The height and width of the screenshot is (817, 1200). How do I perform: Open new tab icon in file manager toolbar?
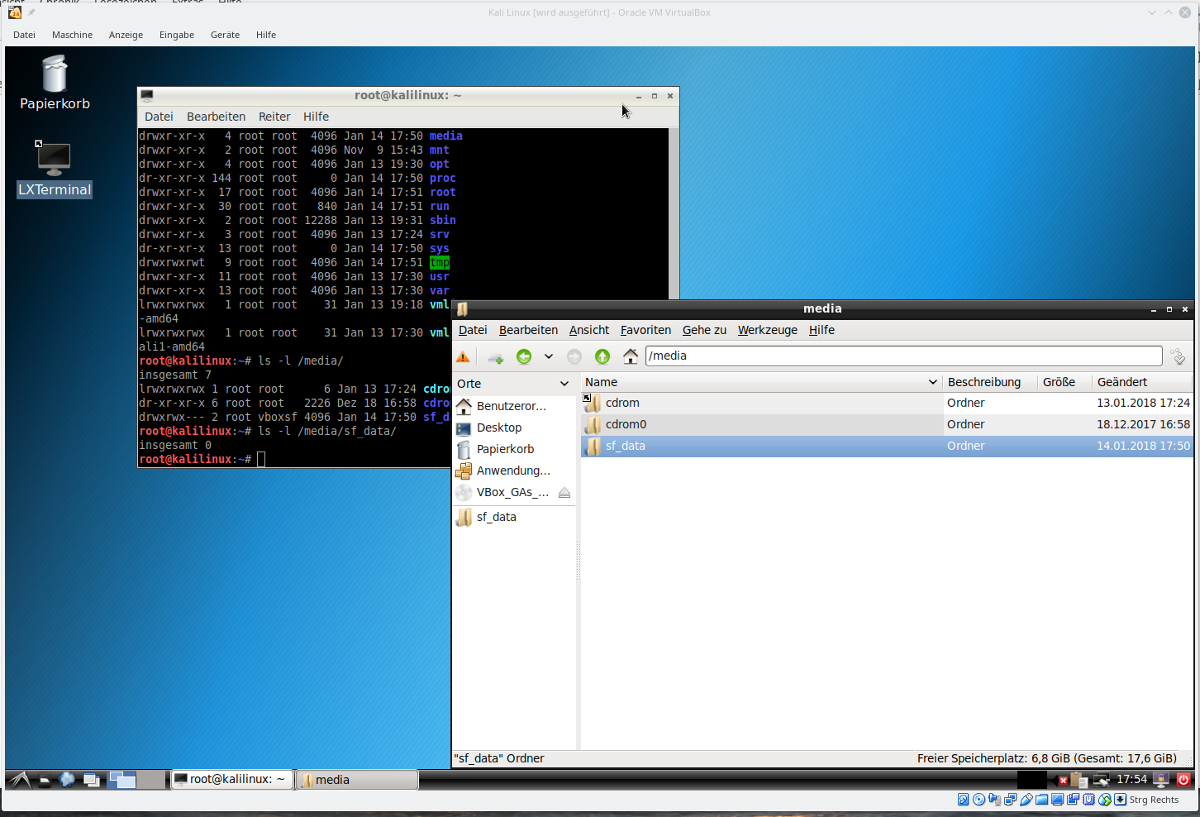(x=495, y=356)
